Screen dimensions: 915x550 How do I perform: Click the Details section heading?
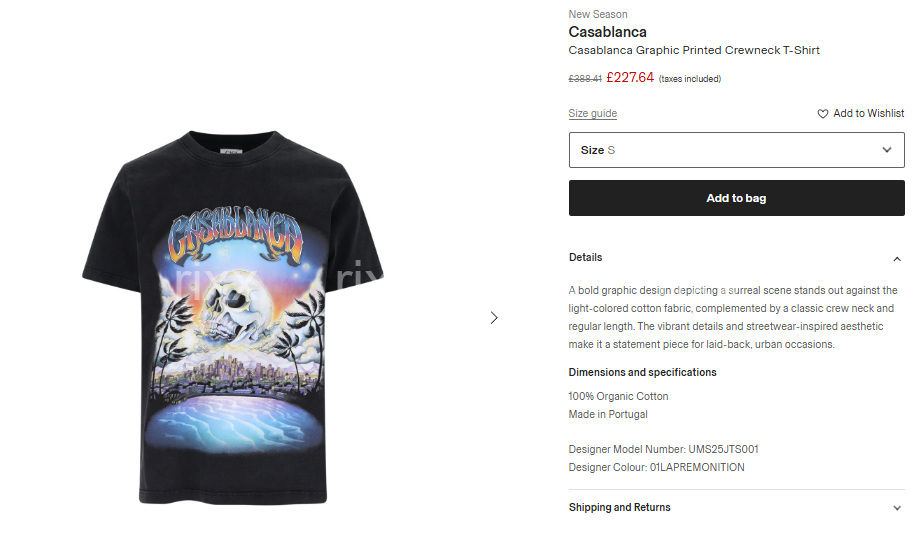click(585, 257)
